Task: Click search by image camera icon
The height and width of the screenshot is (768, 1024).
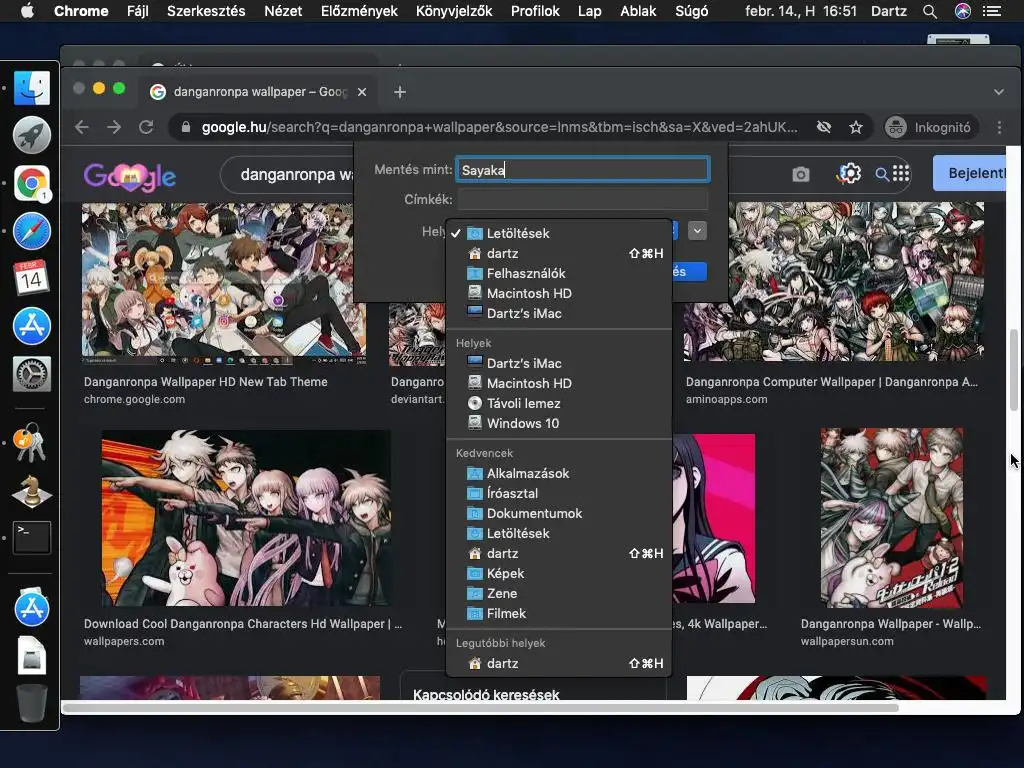Action: 801,174
